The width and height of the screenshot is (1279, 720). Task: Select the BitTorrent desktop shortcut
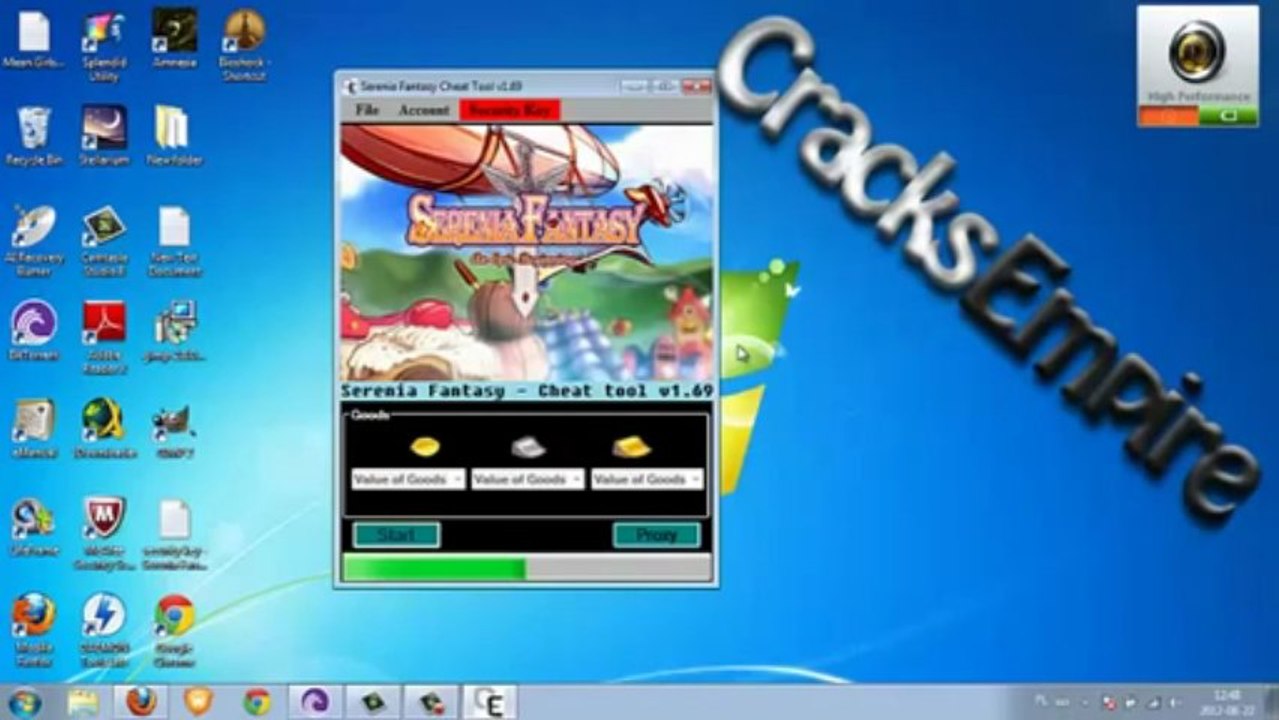34,332
